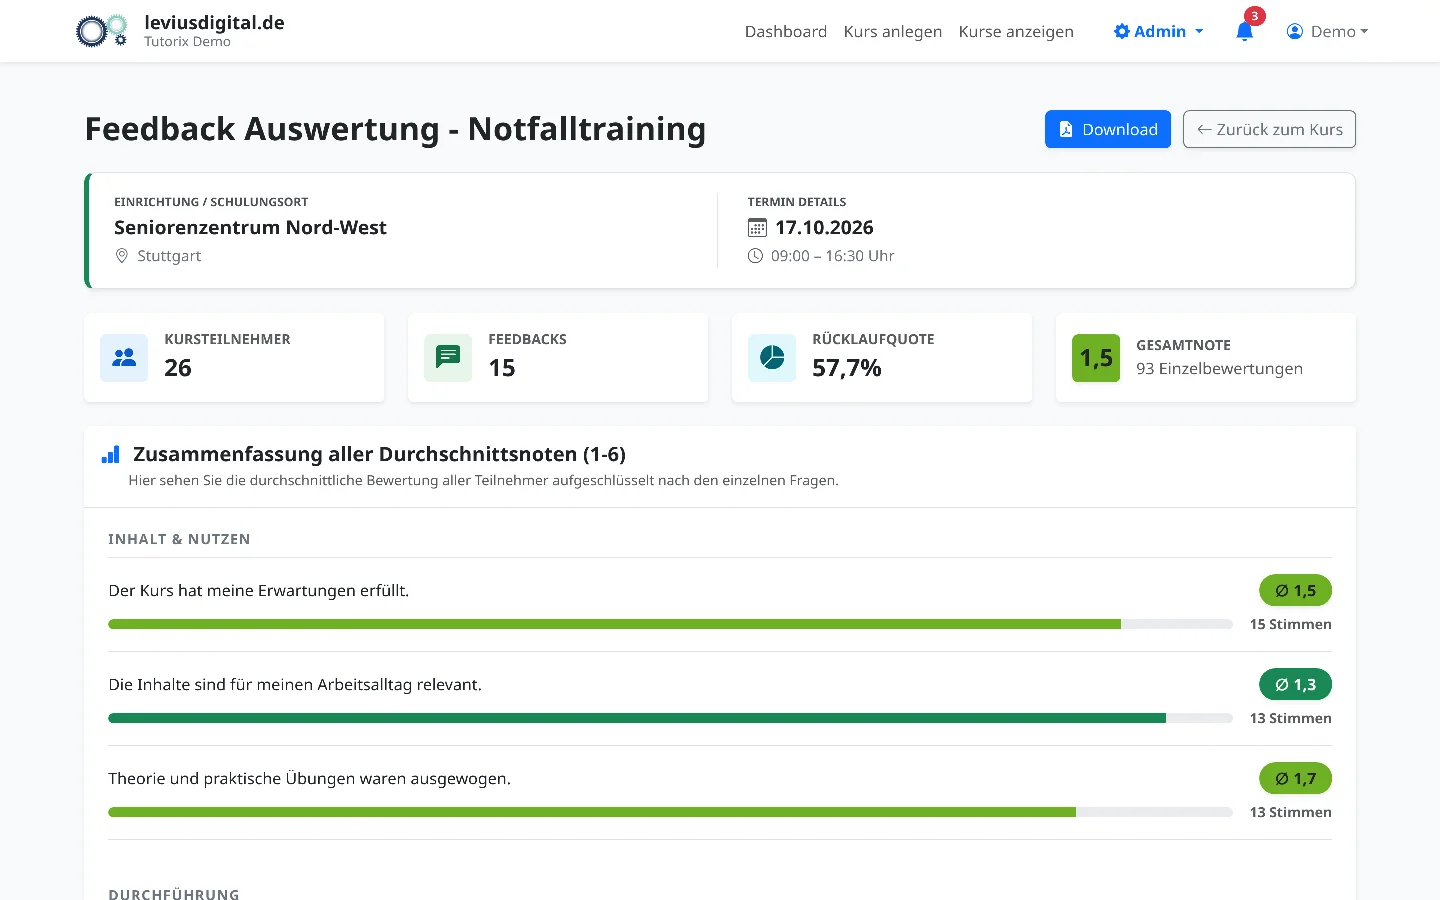
Task: Click the Feedback Auswertung - Notfalltraining heading
Action: click(x=395, y=129)
